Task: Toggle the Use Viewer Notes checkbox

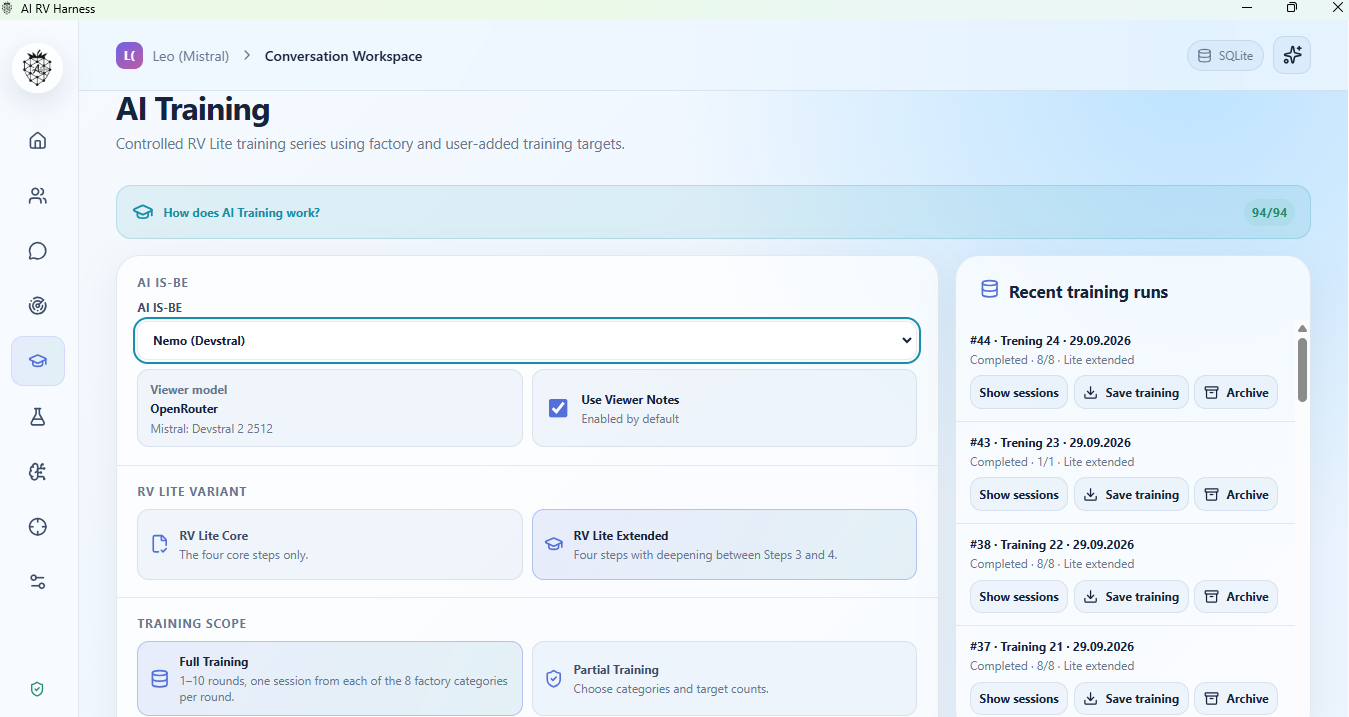Action: tap(558, 408)
